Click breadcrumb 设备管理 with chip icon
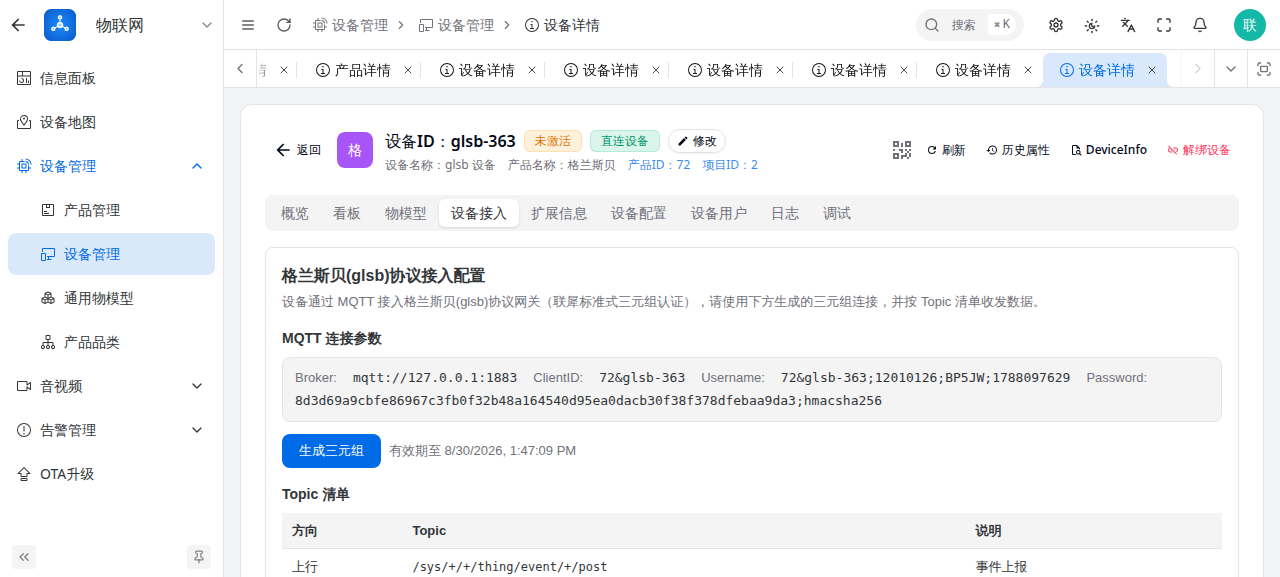Viewport: 1280px width, 577px height. tap(350, 25)
